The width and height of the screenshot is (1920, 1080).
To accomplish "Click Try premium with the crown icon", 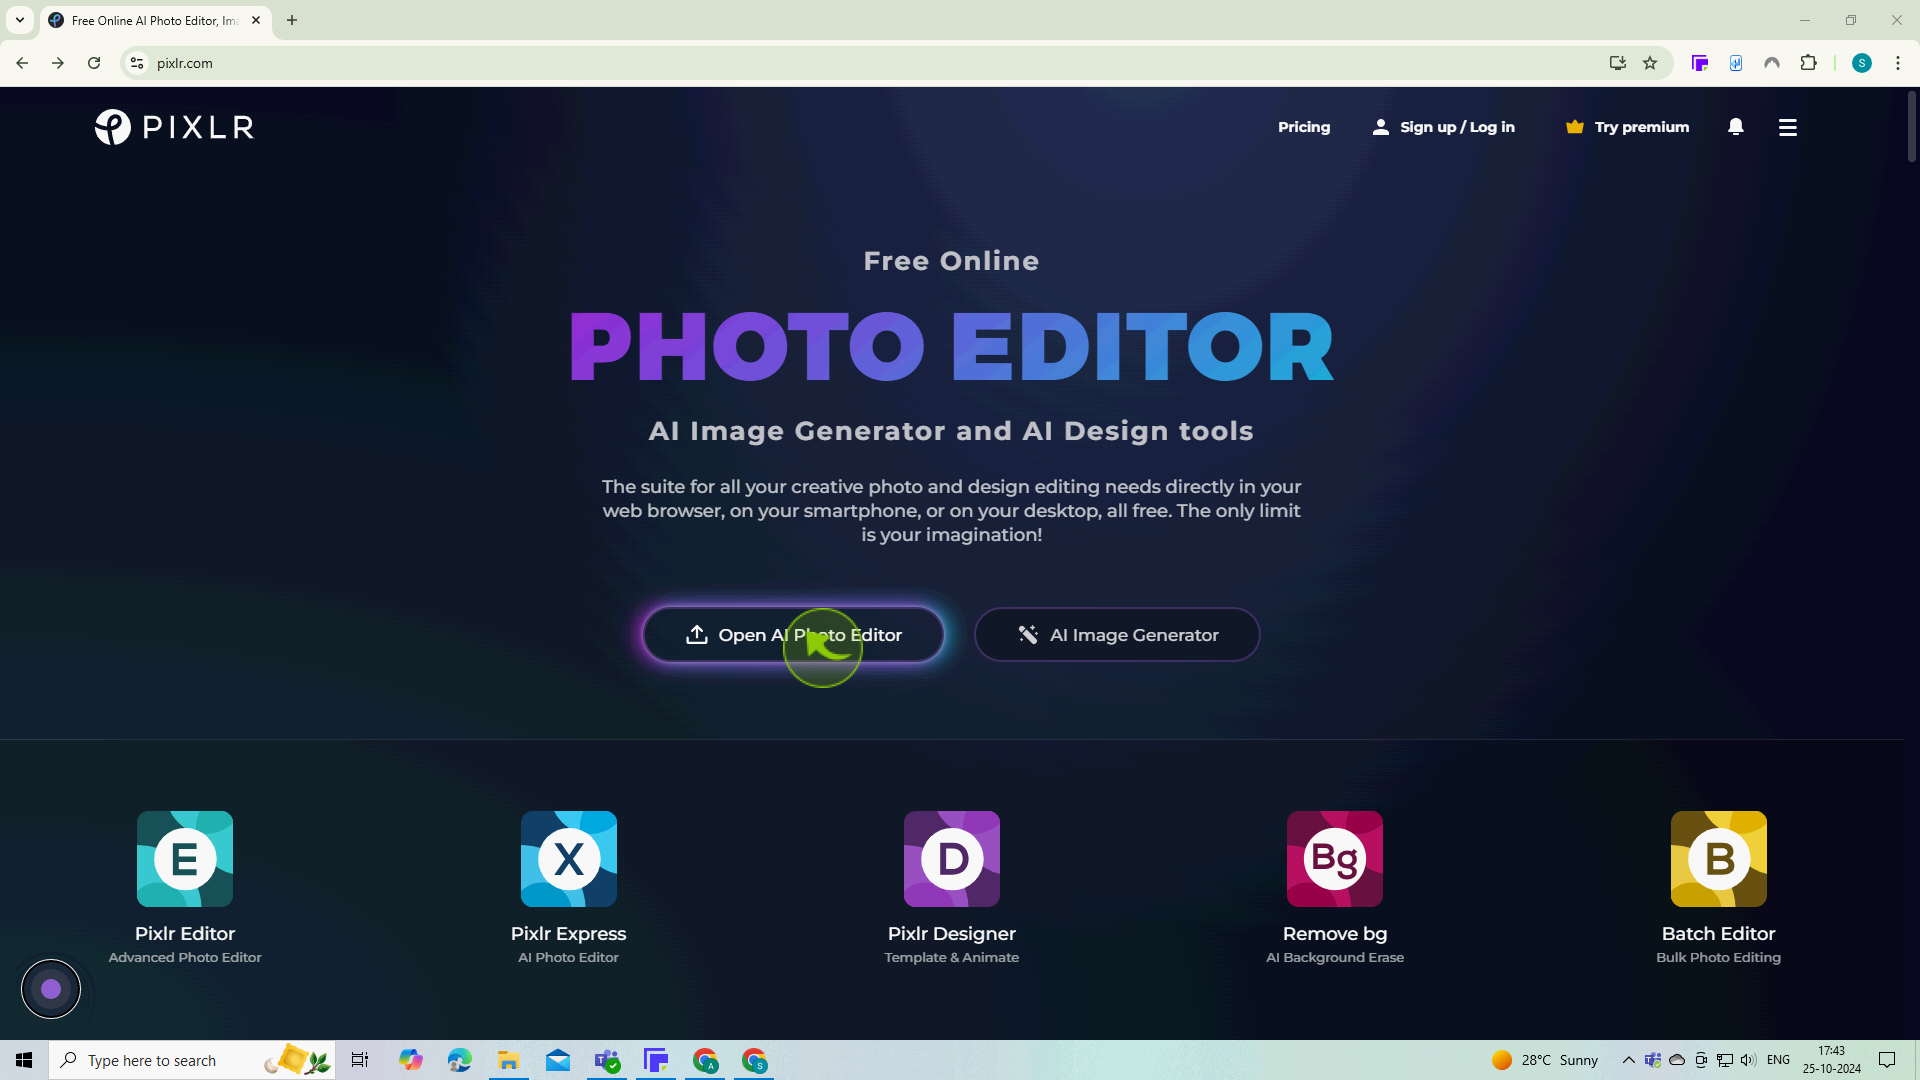I will click(1627, 127).
